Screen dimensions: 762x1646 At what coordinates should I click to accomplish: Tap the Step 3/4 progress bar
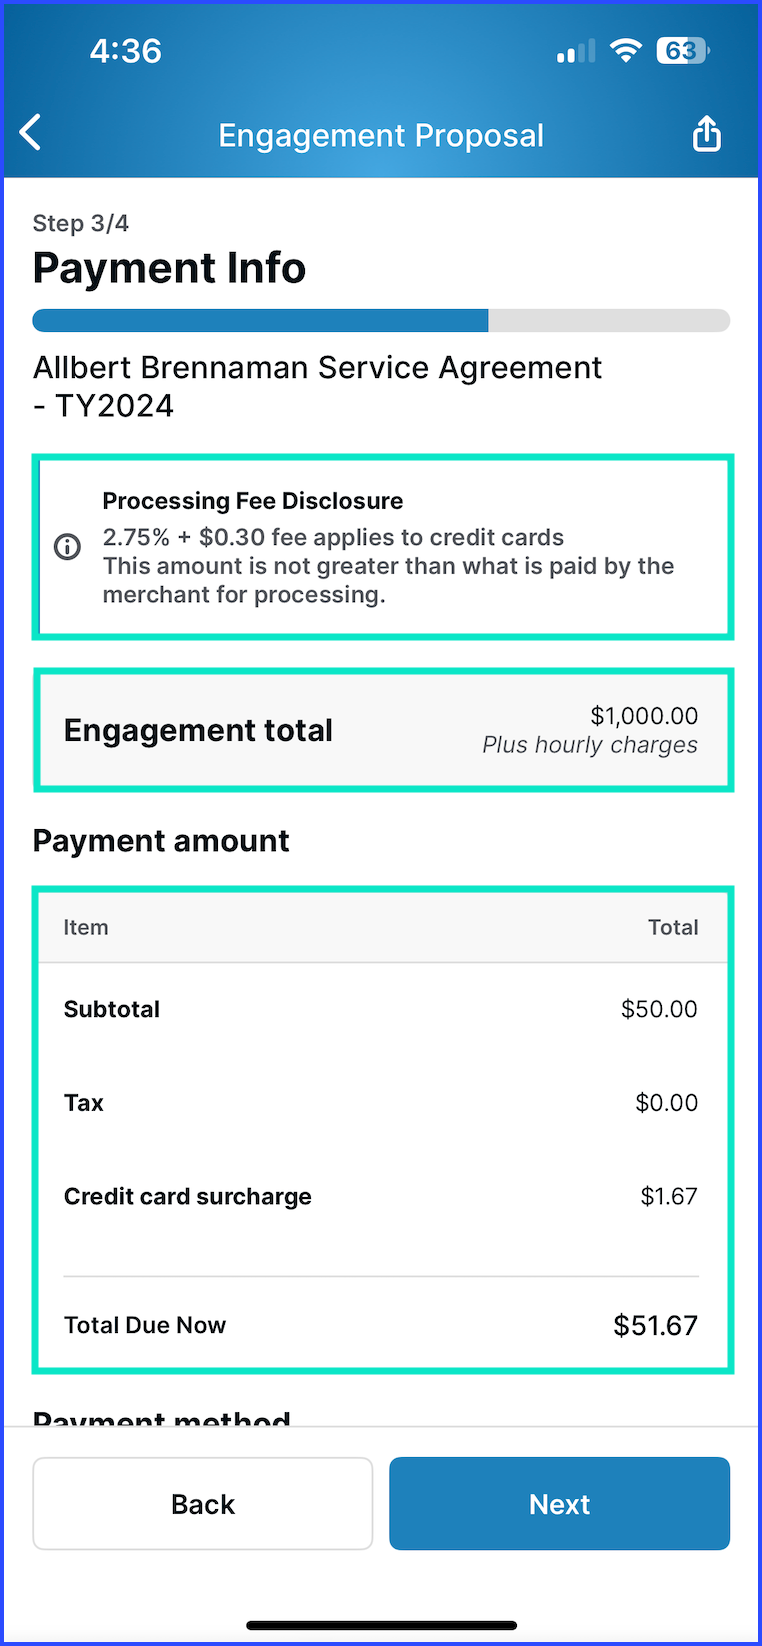[x=381, y=320]
